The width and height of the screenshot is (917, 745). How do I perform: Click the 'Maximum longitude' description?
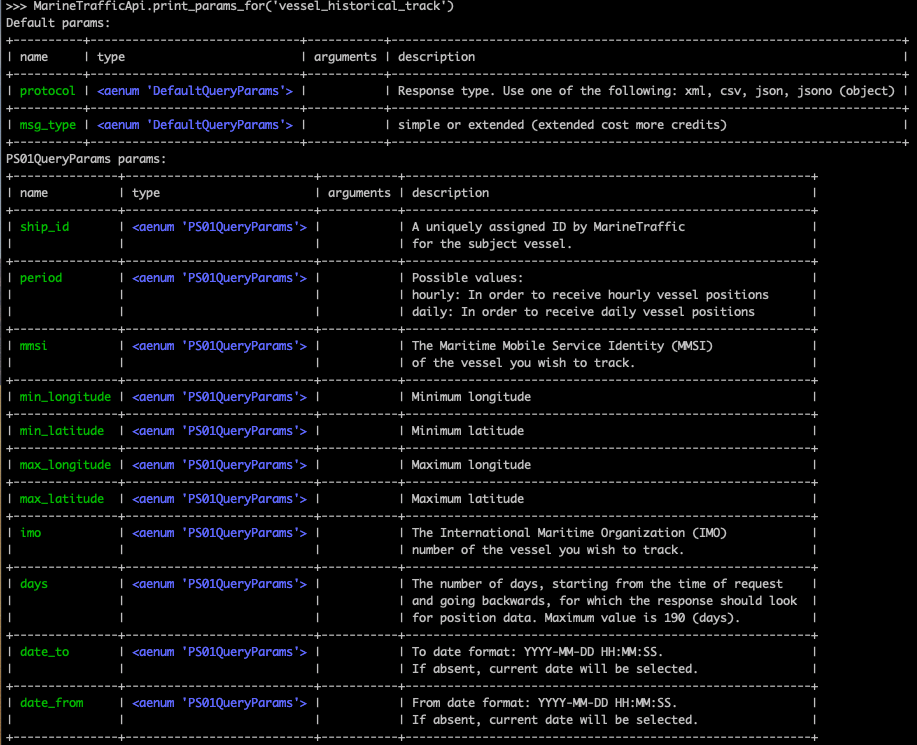[471, 465]
